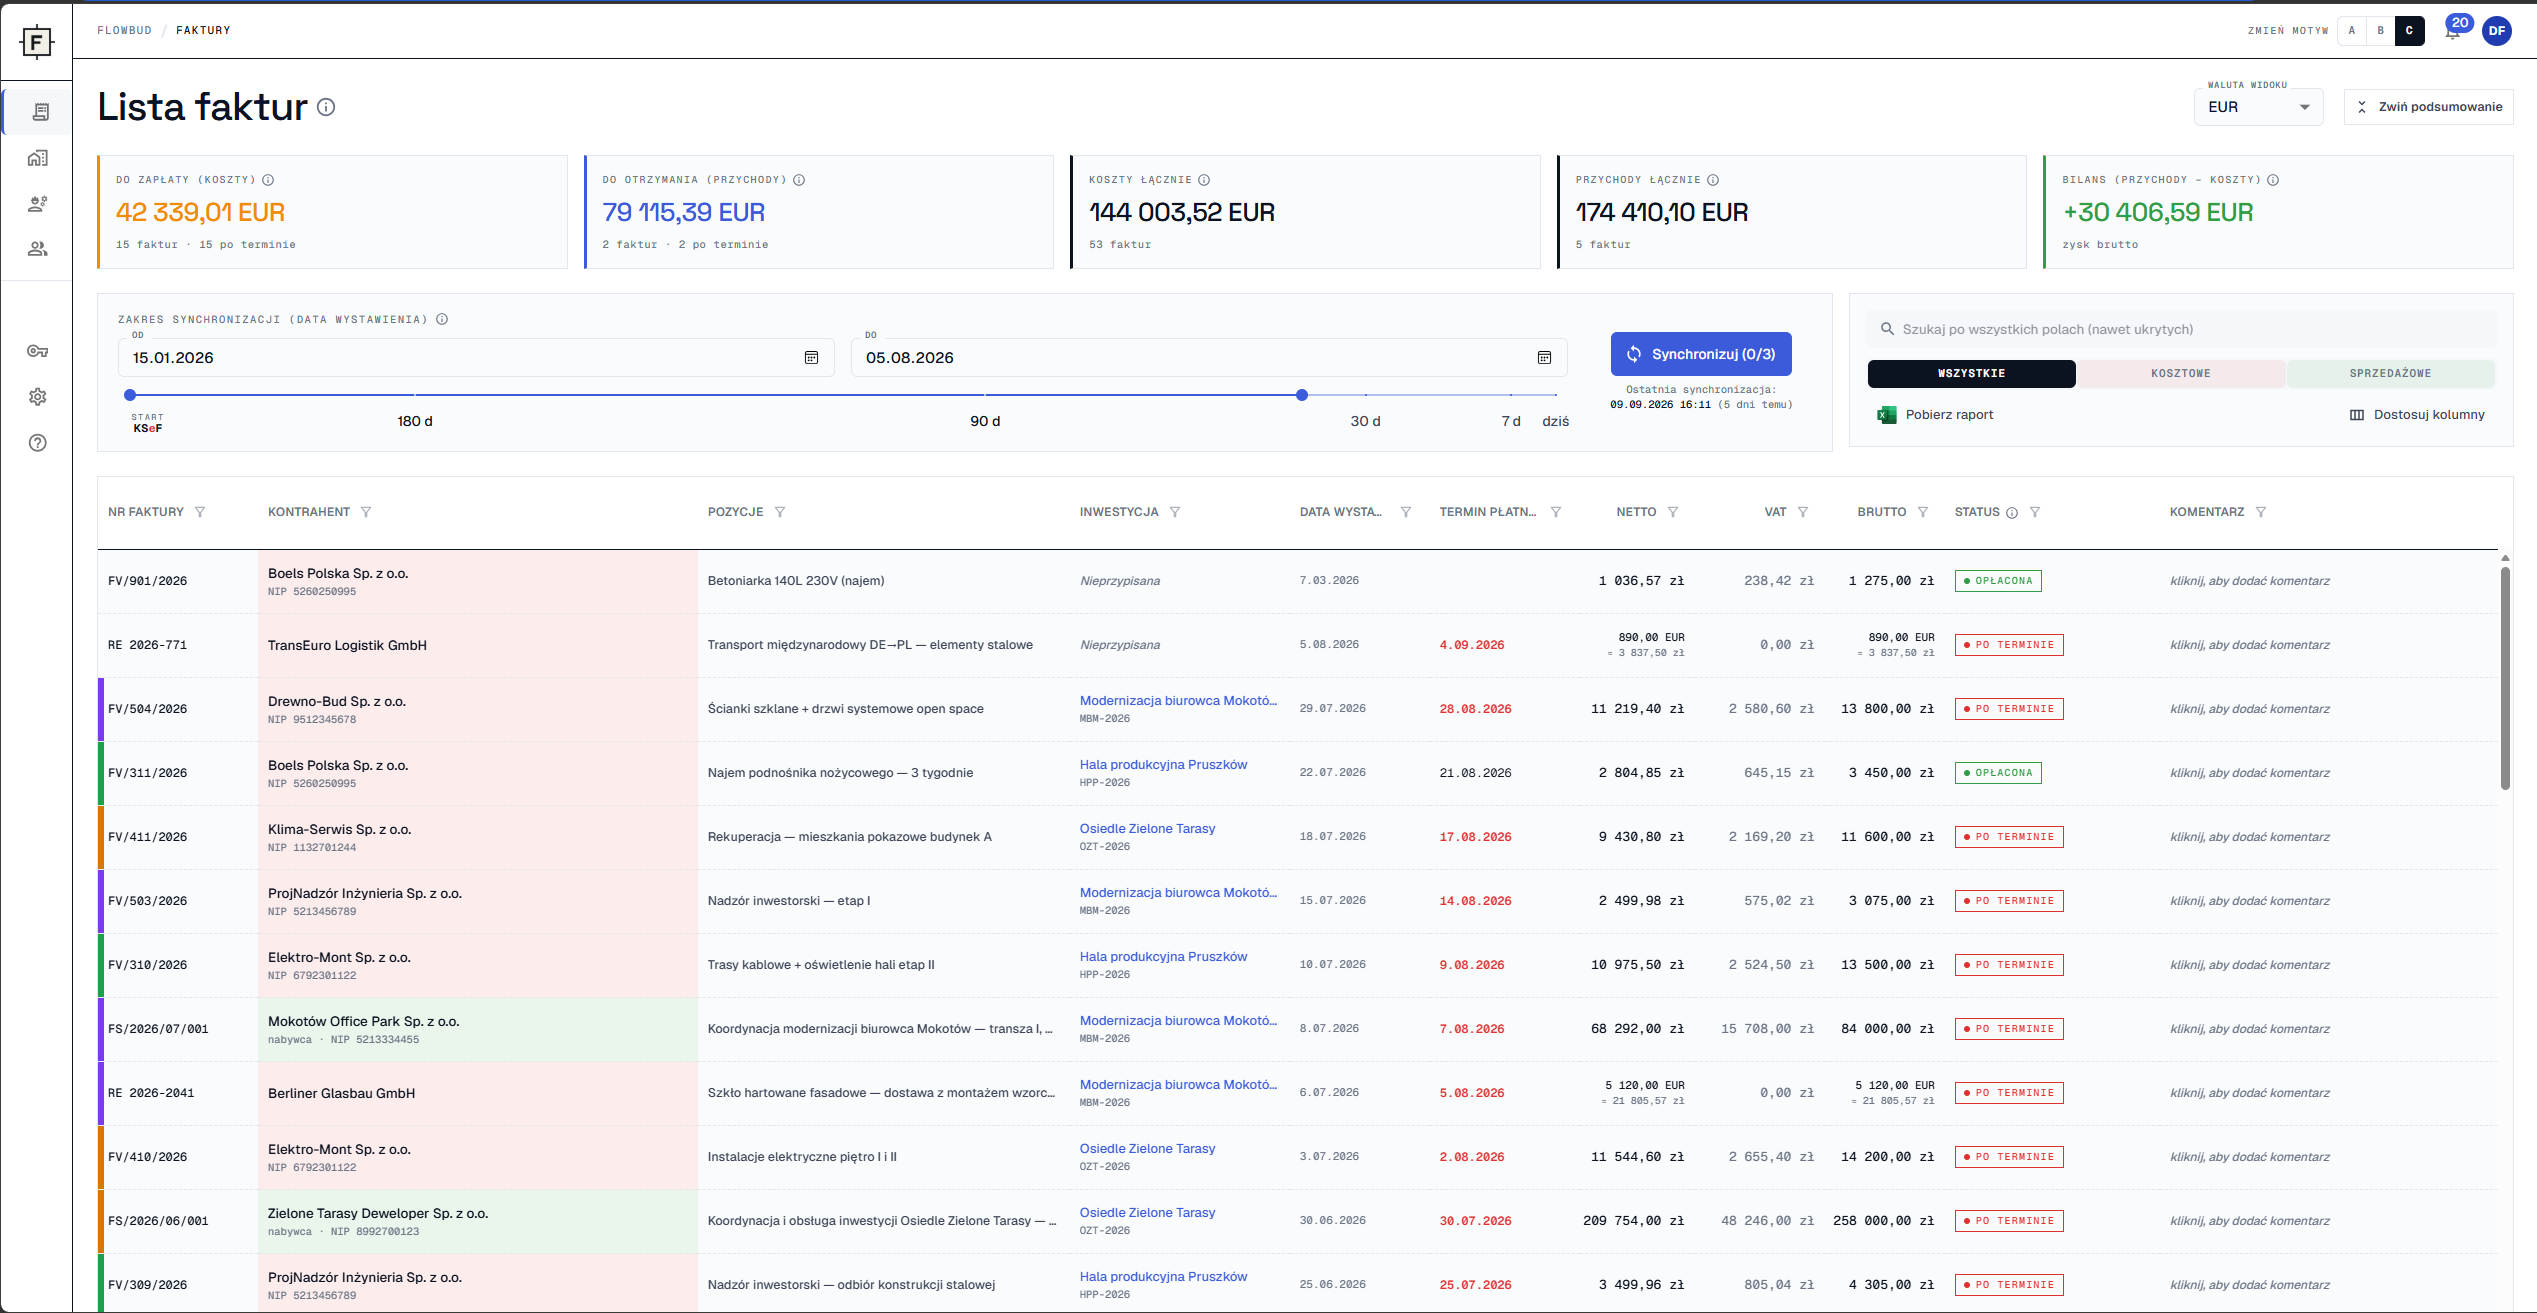The width and height of the screenshot is (2537, 1313).
Task: Jump slider to the 180 d mark
Action: (415, 421)
